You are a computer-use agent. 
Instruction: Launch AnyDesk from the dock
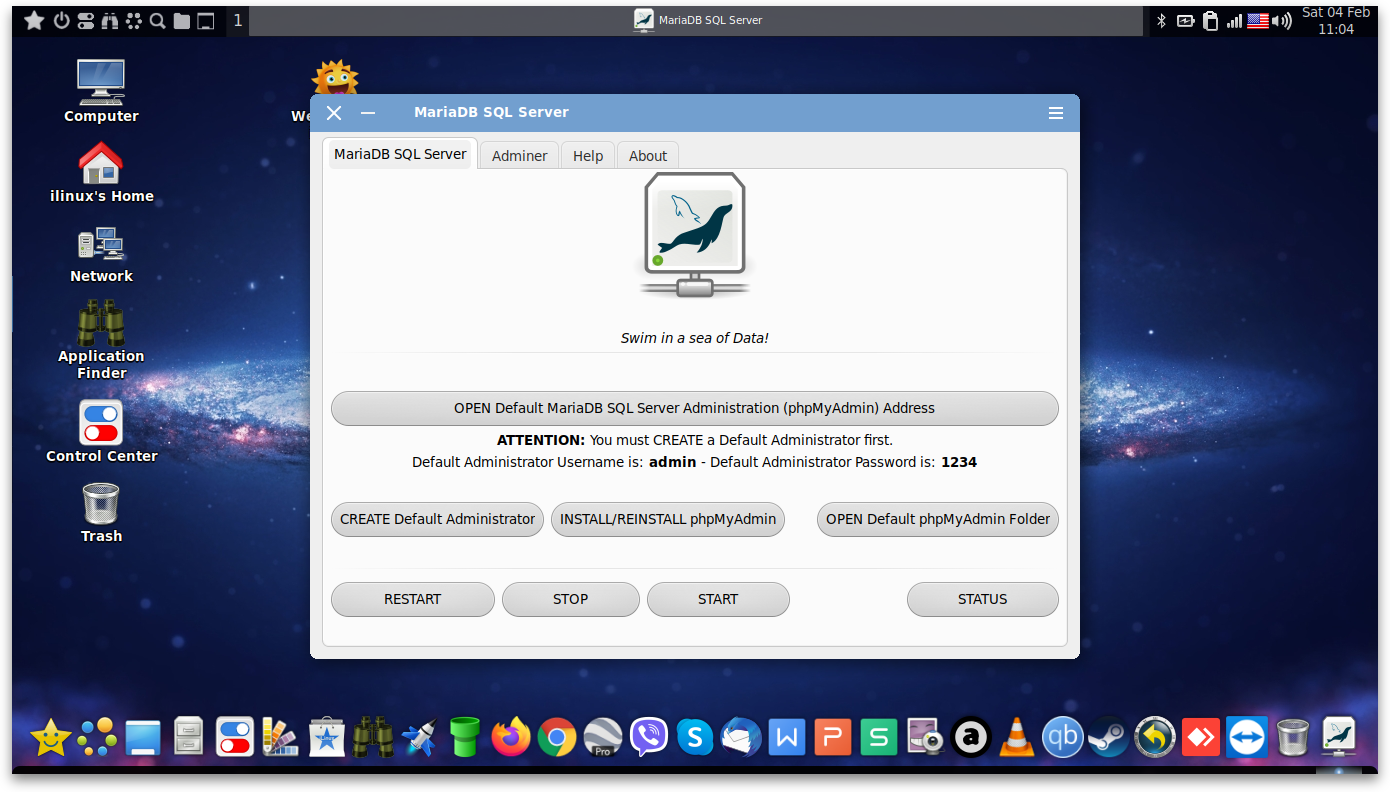coord(1200,738)
